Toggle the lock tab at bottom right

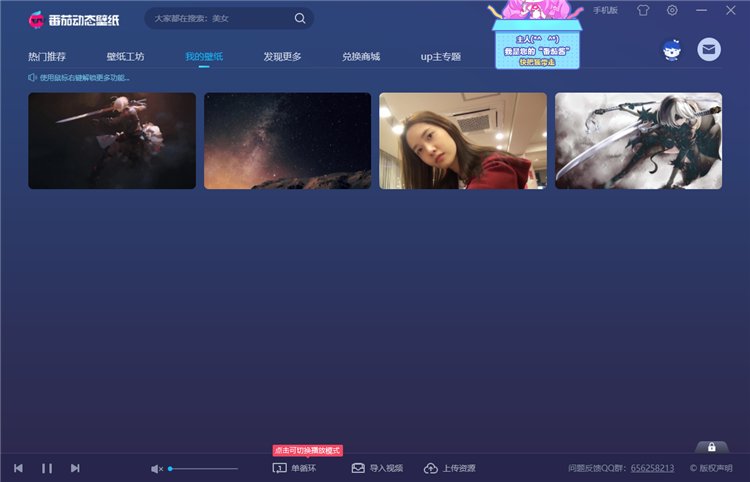[x=712, y=447]
